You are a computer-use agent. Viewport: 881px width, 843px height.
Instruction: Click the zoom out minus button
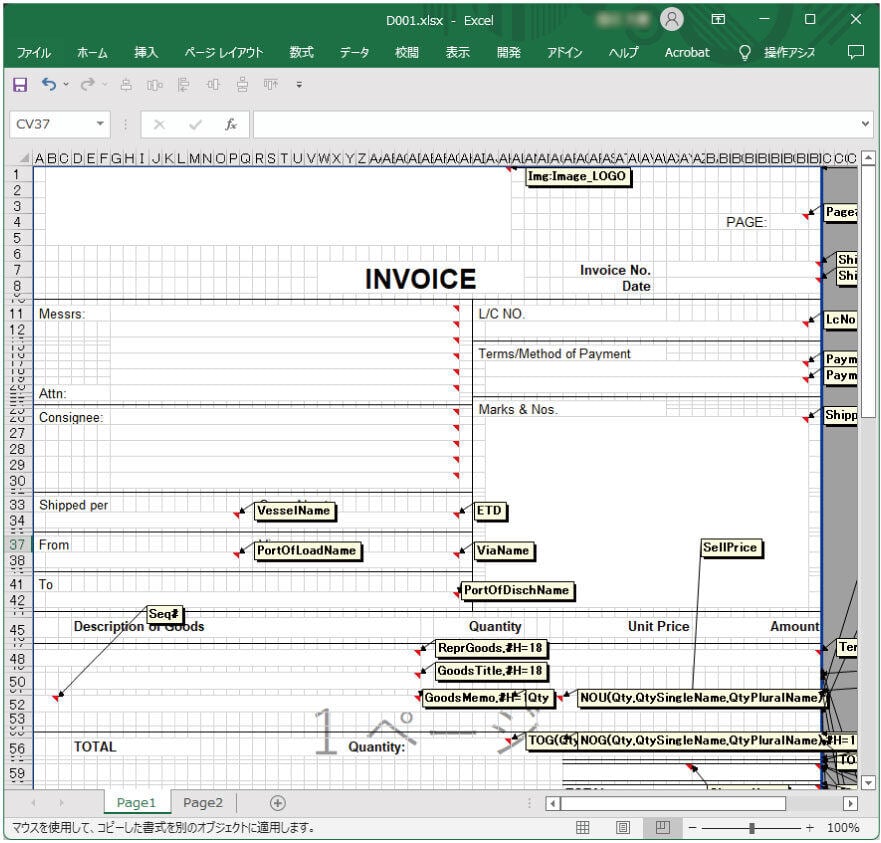coord(692,827)
